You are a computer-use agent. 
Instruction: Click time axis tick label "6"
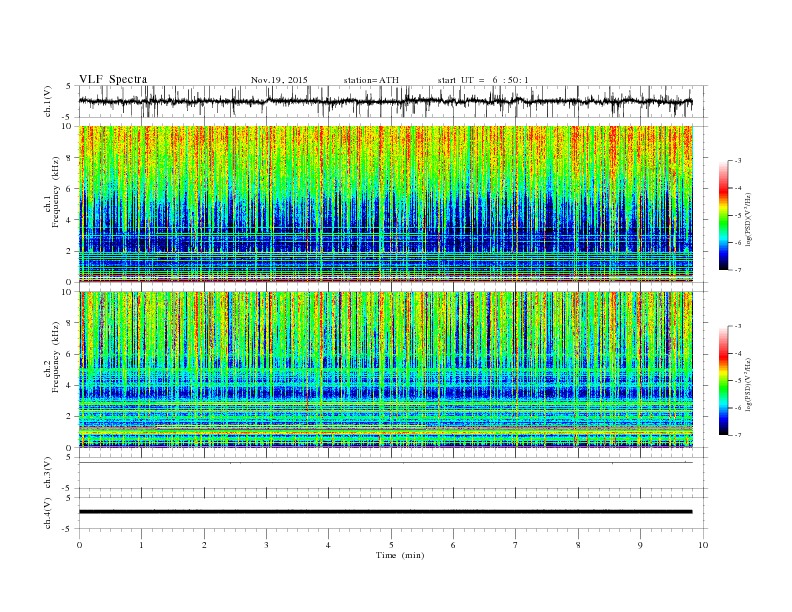453,545
